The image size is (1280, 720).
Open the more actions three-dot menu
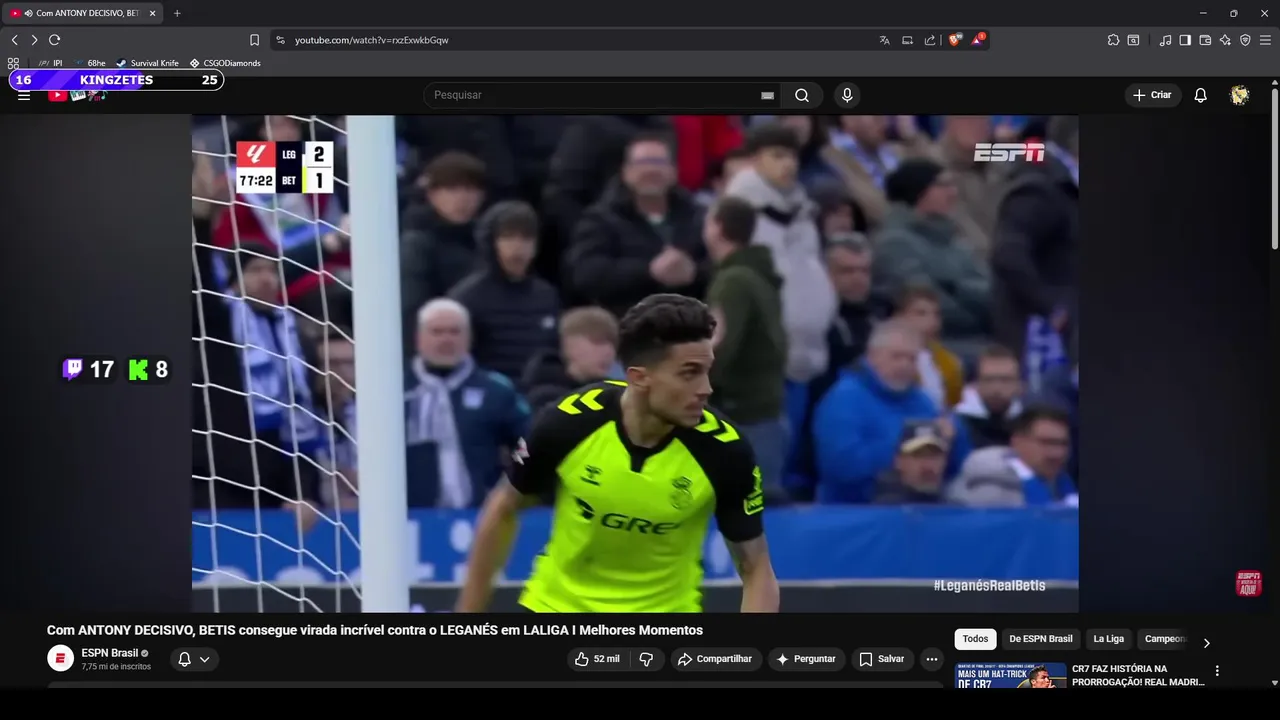pyautogui.click(x=932, y=659)
